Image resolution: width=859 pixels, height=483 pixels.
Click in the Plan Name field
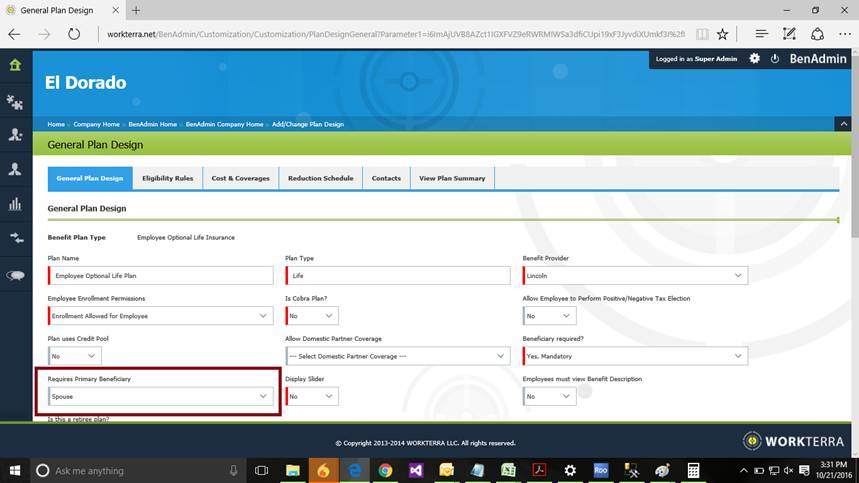161,275
